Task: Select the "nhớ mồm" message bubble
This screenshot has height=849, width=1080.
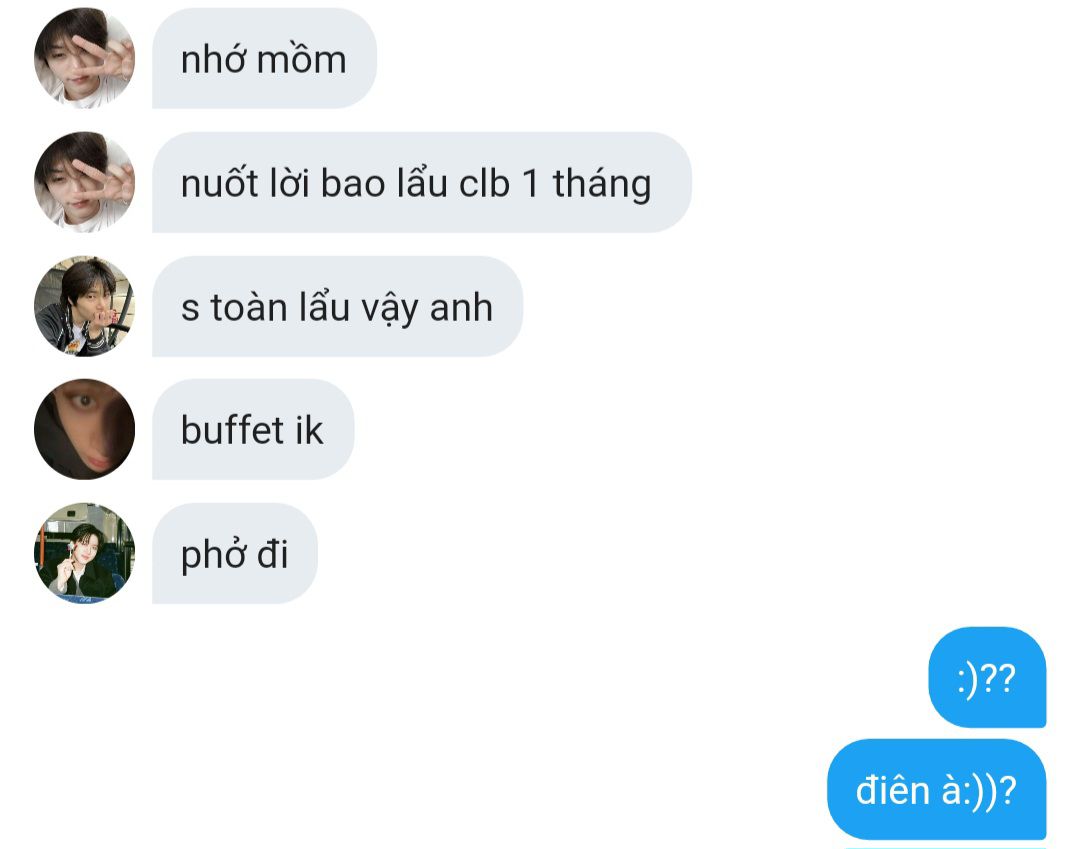Action: (264, 58)
